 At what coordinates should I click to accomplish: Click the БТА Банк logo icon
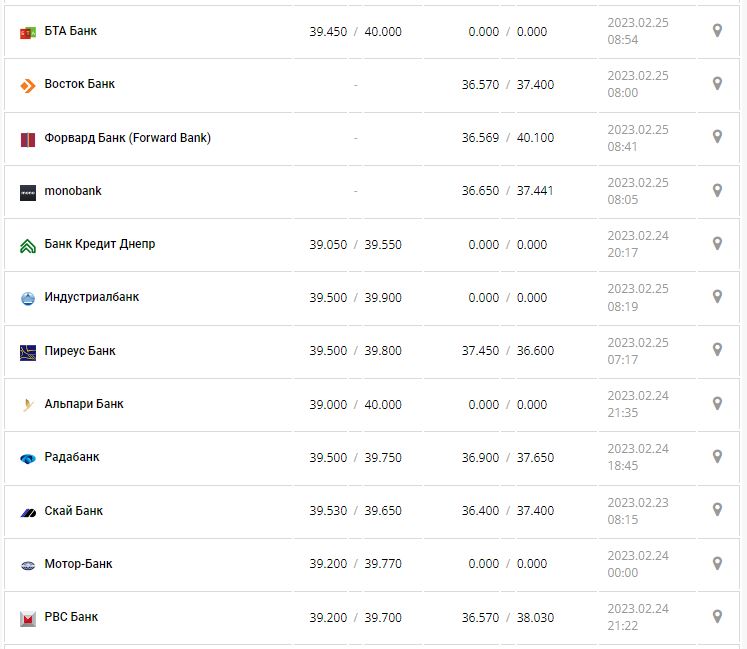click(28, 32)
